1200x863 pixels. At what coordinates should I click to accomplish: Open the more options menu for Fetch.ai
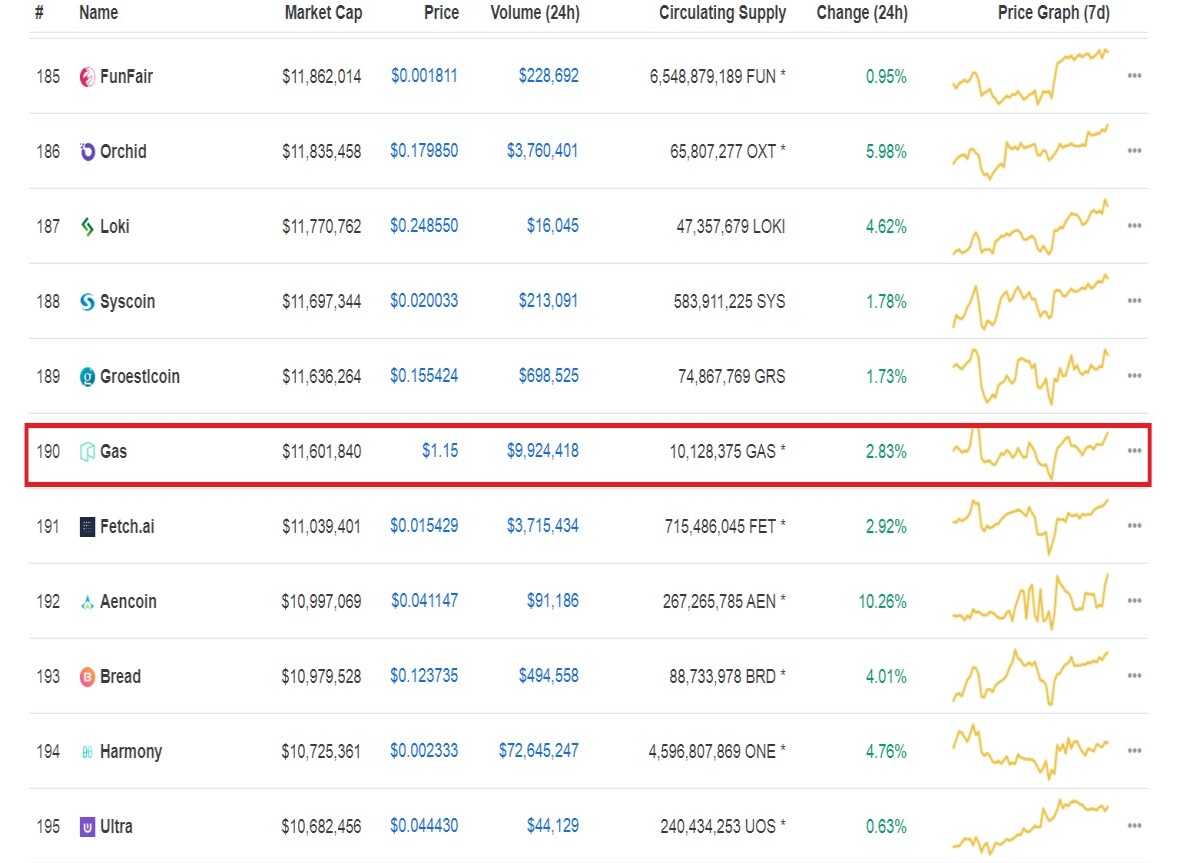pos(1134,526)
